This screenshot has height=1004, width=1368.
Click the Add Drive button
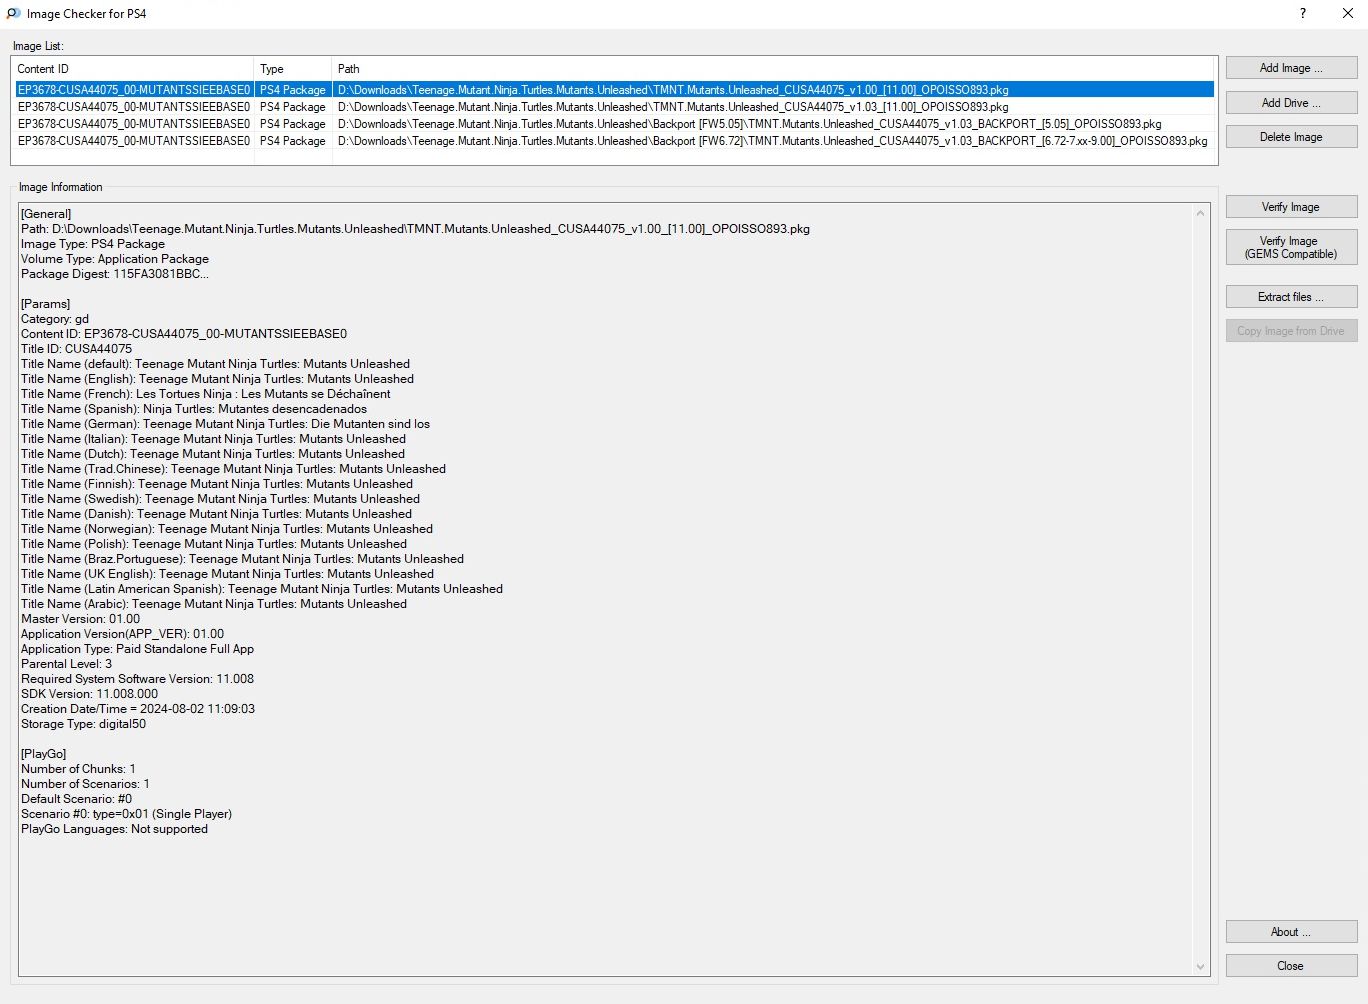click(x=1291, y=103)
